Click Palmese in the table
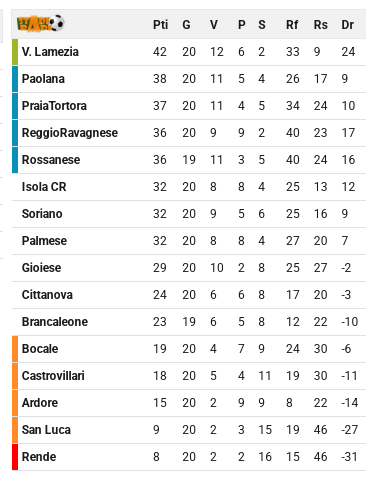 pyautogui.click(x=44, y=241)
